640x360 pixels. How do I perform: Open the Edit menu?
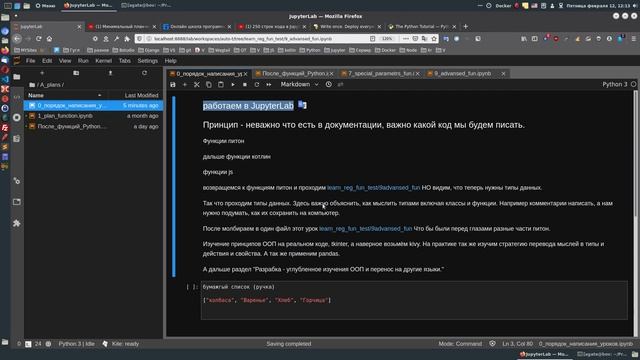(x=47, y=61)
